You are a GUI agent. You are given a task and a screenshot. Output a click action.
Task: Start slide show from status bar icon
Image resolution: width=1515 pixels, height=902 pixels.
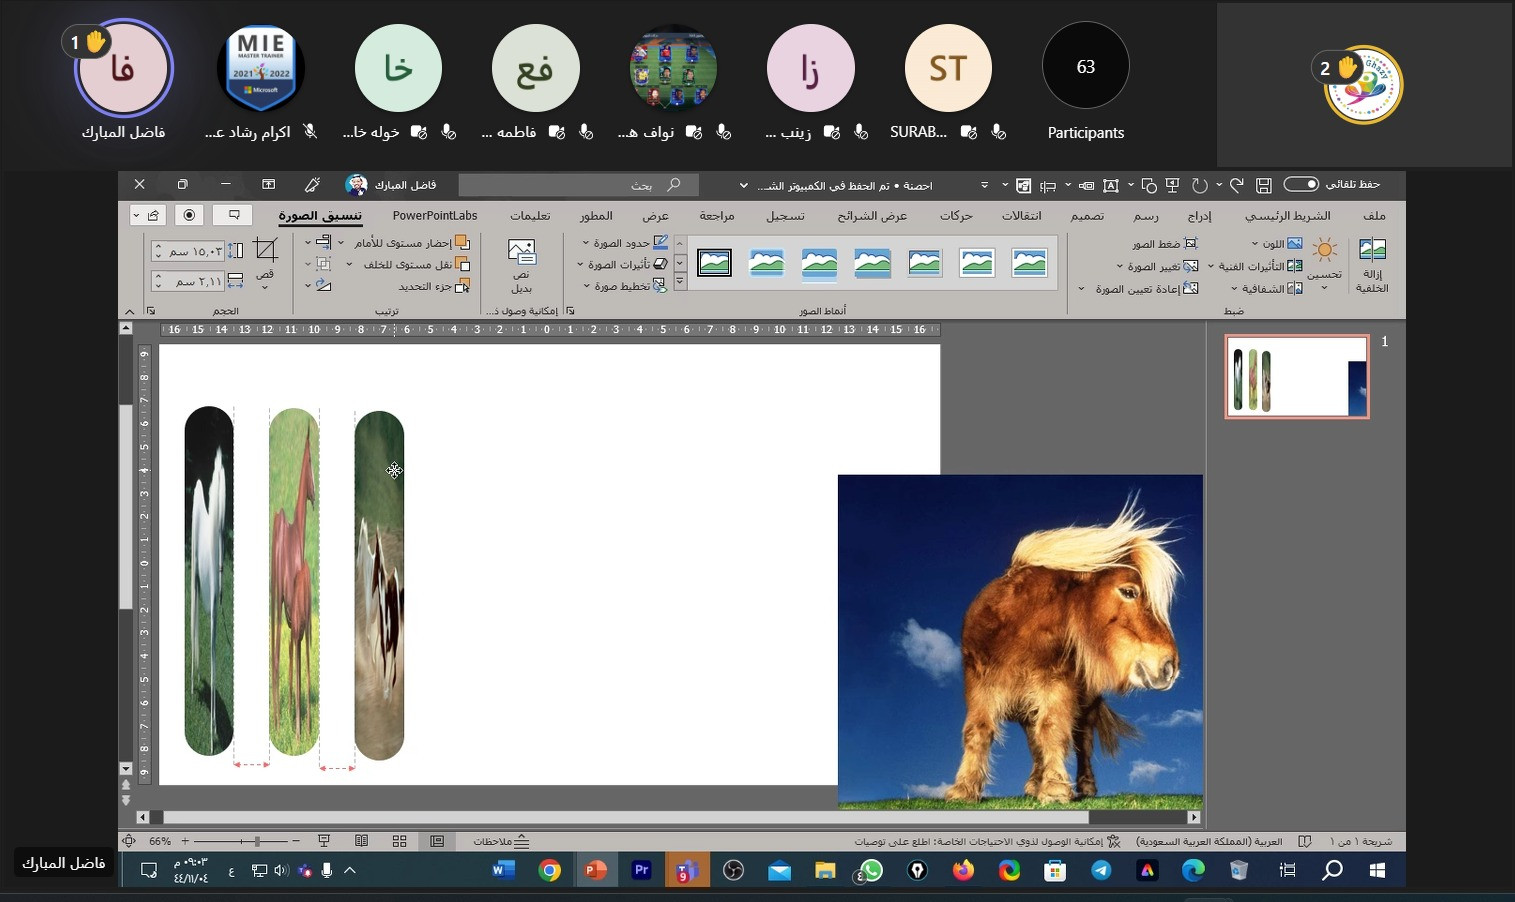click(x=324, y=841)
